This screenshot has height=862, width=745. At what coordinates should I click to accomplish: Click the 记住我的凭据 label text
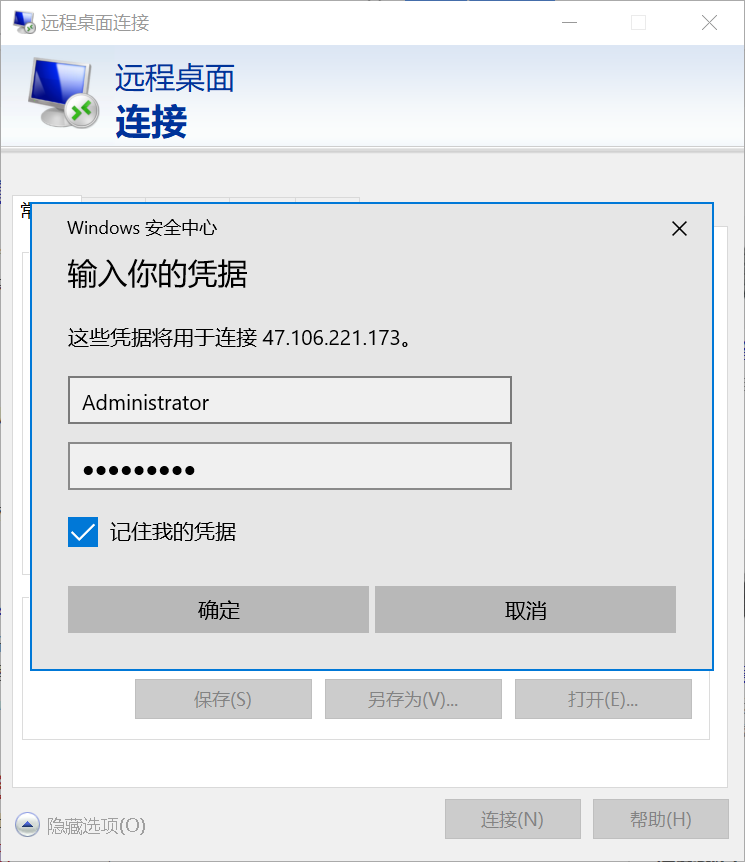coord(173,532)
